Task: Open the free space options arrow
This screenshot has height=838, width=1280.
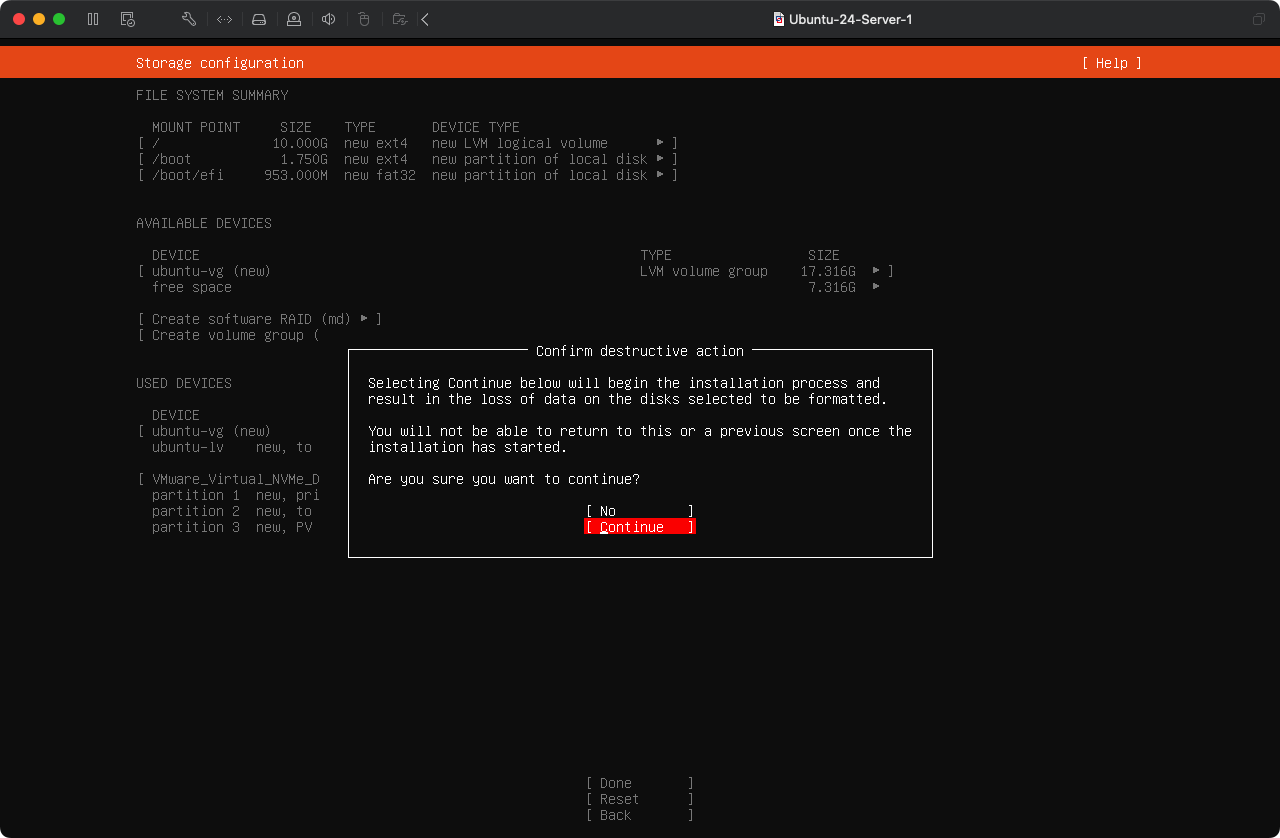Action: pyautogui.click(x=876, y=287)
